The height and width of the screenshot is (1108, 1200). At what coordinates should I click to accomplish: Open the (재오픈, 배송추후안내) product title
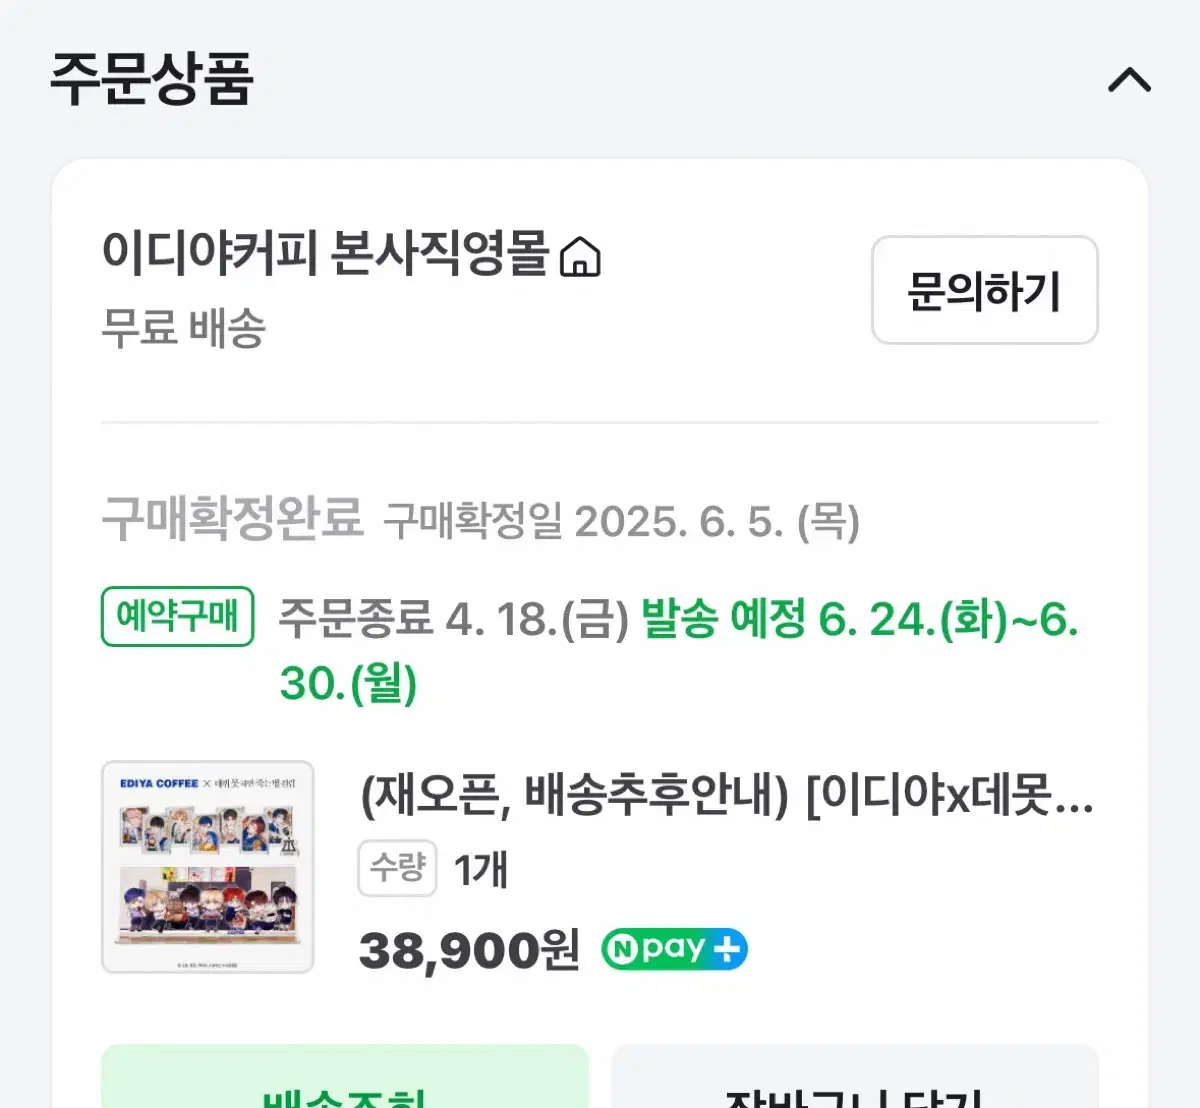pyautogui.click(x=726, y=797)
